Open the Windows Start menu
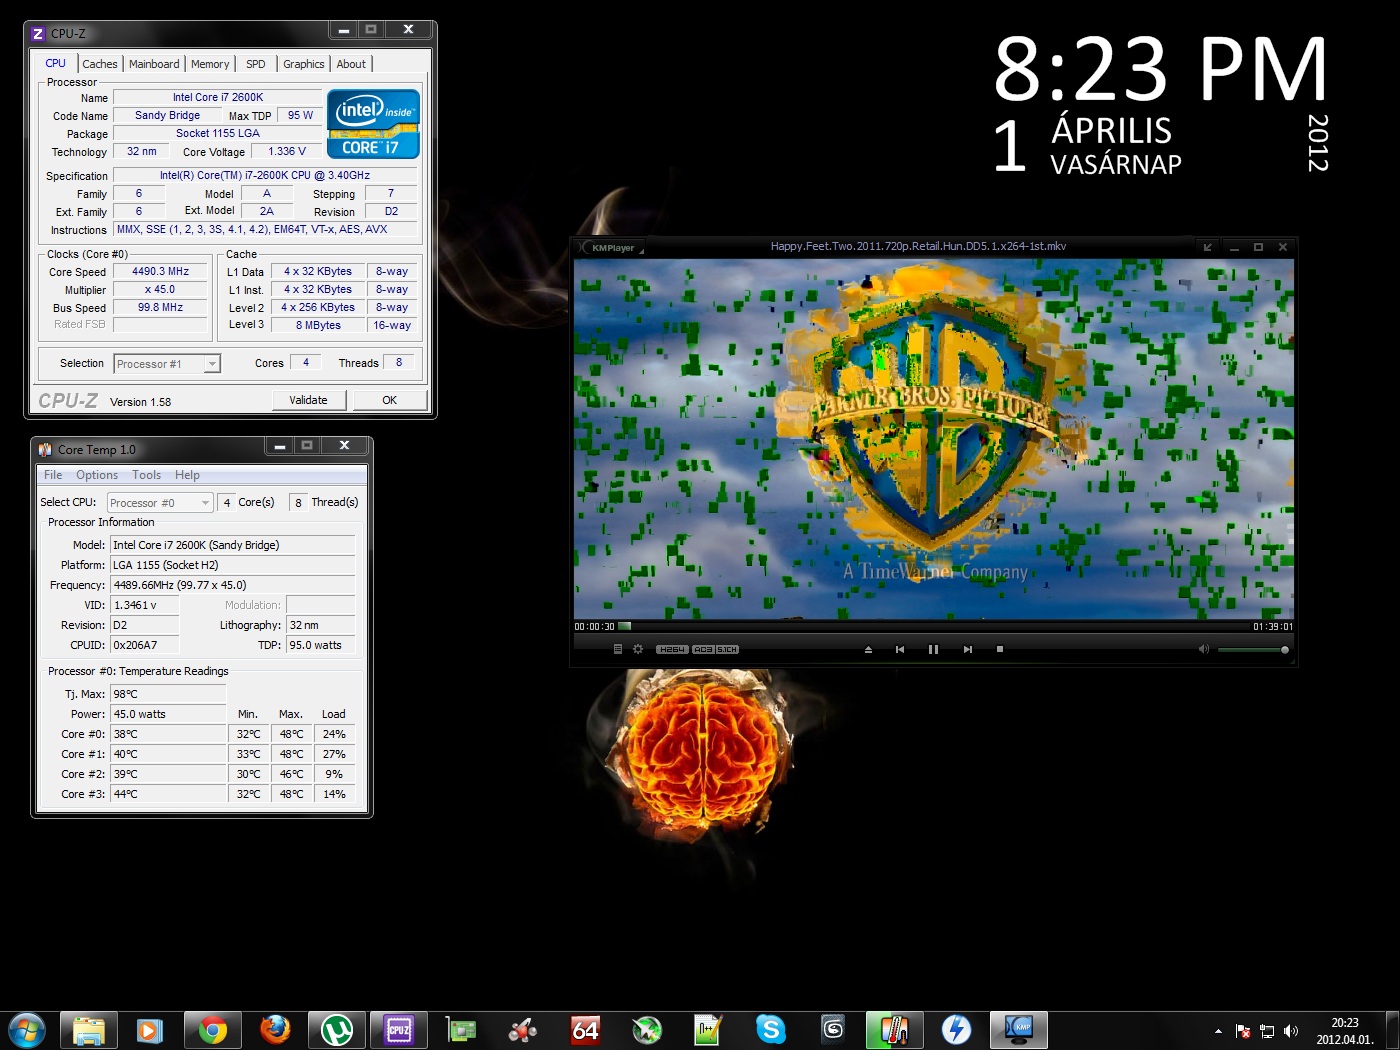 [x=26, y=1030]
